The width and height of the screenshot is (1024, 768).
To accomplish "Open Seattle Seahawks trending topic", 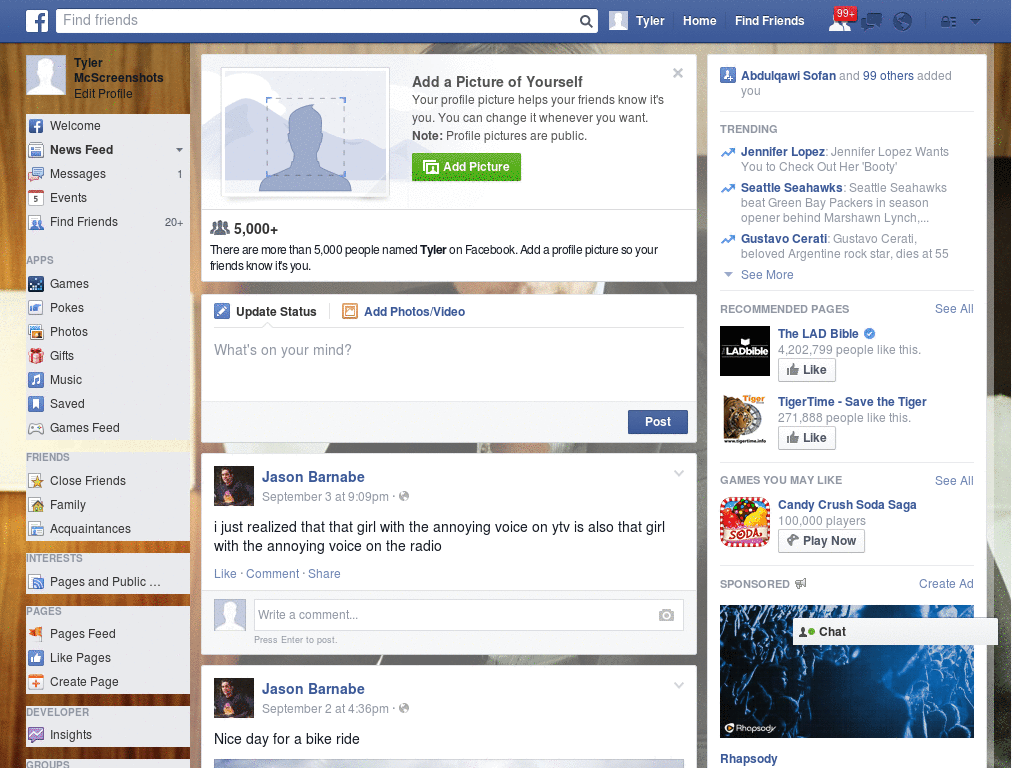I will (x=792, y=188).
